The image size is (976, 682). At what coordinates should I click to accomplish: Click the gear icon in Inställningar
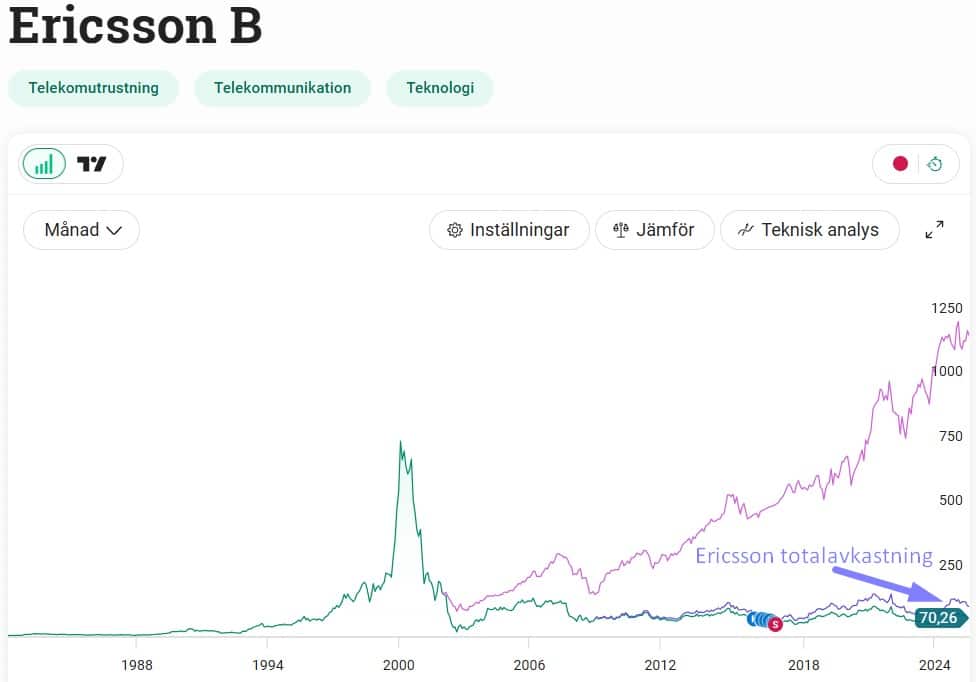coord(455,230)
